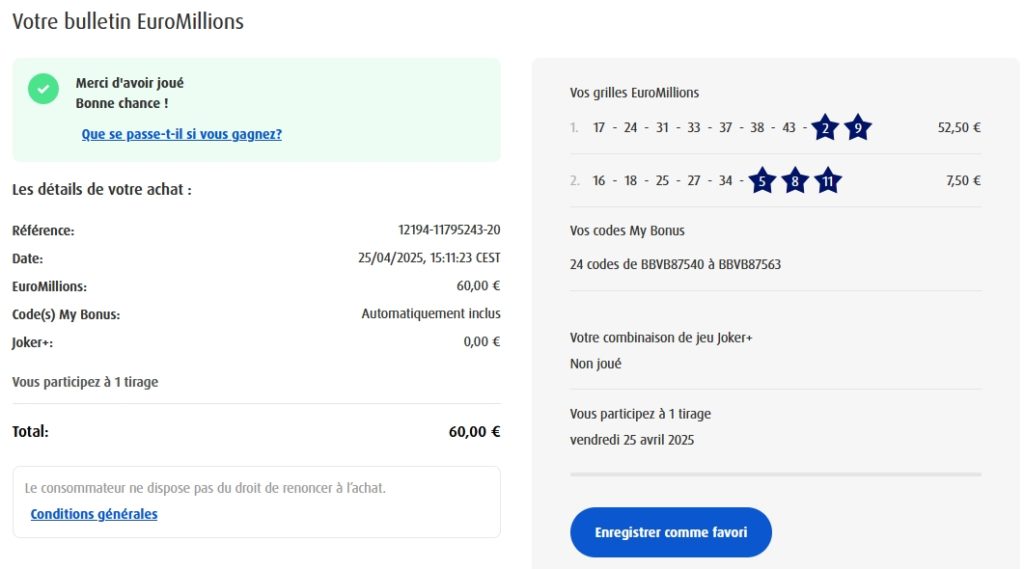Click the My Bonus codes range text
This screenshot has height=569, width=1024.
[x=675, y=265]
